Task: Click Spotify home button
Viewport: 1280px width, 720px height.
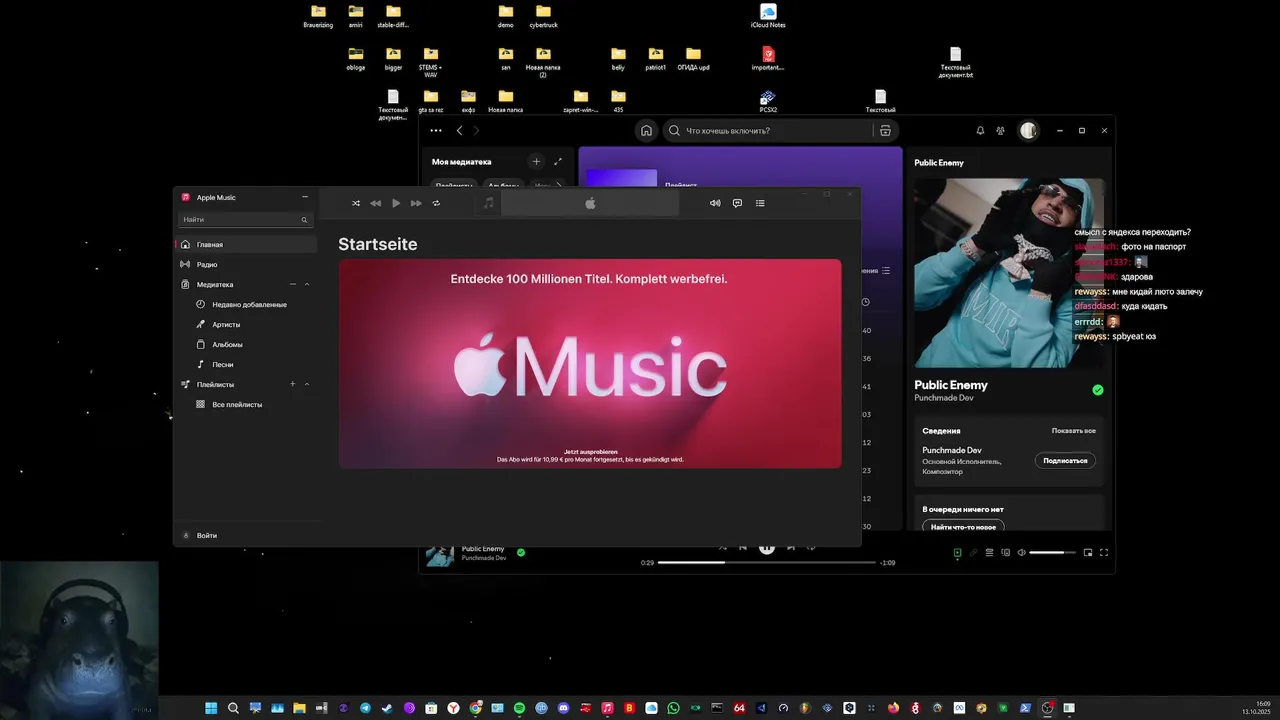Action: coord(647,130)
